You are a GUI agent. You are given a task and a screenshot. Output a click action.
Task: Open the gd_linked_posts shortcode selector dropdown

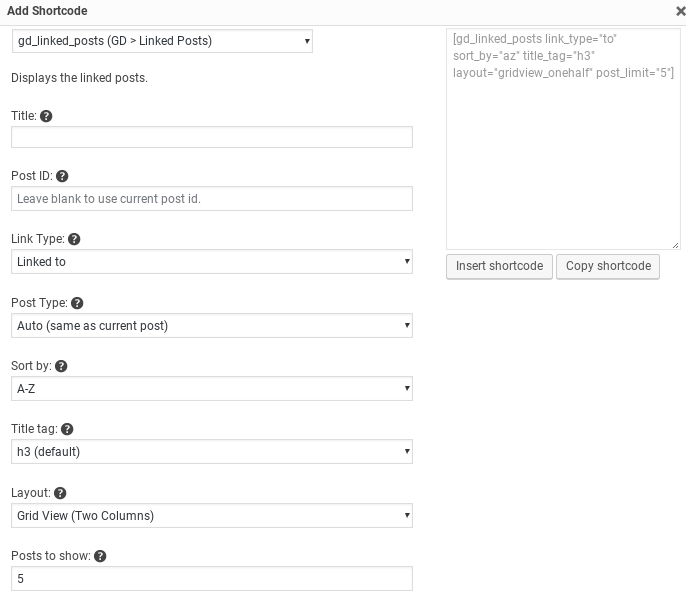point(162,41)
